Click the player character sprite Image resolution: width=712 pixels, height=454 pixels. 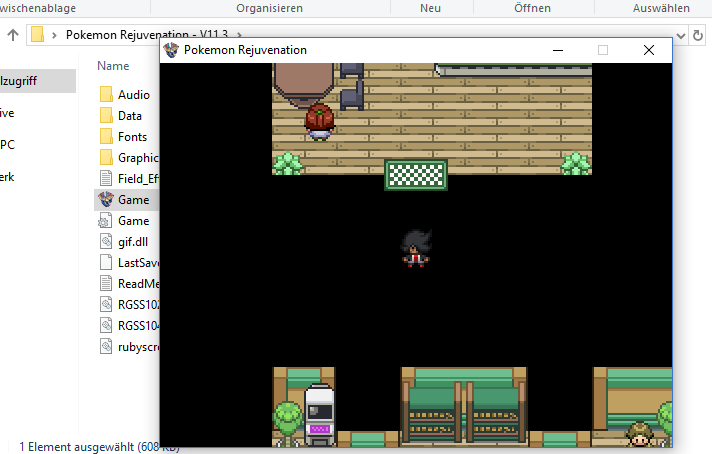coord(415,248)
